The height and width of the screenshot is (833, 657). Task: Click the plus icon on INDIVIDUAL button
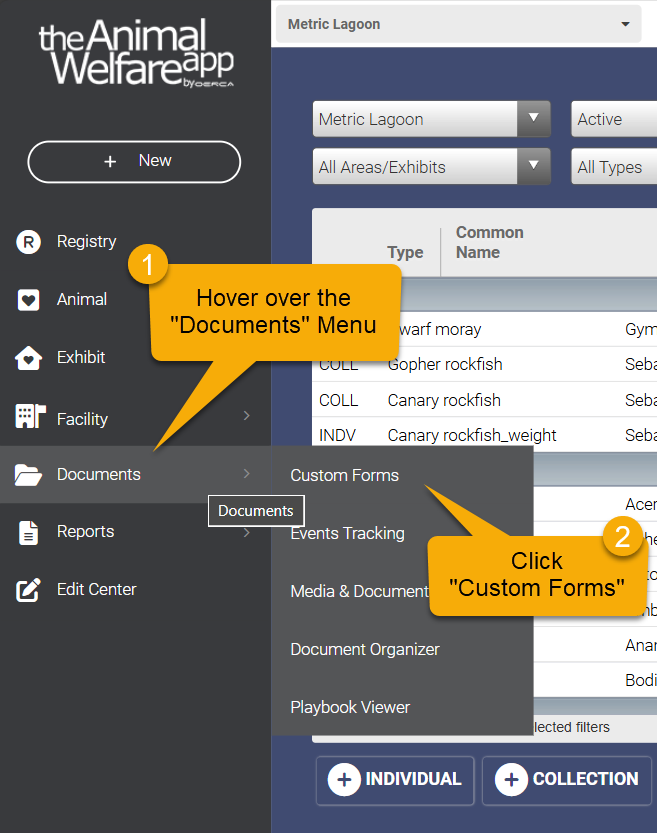coord(344,779)
